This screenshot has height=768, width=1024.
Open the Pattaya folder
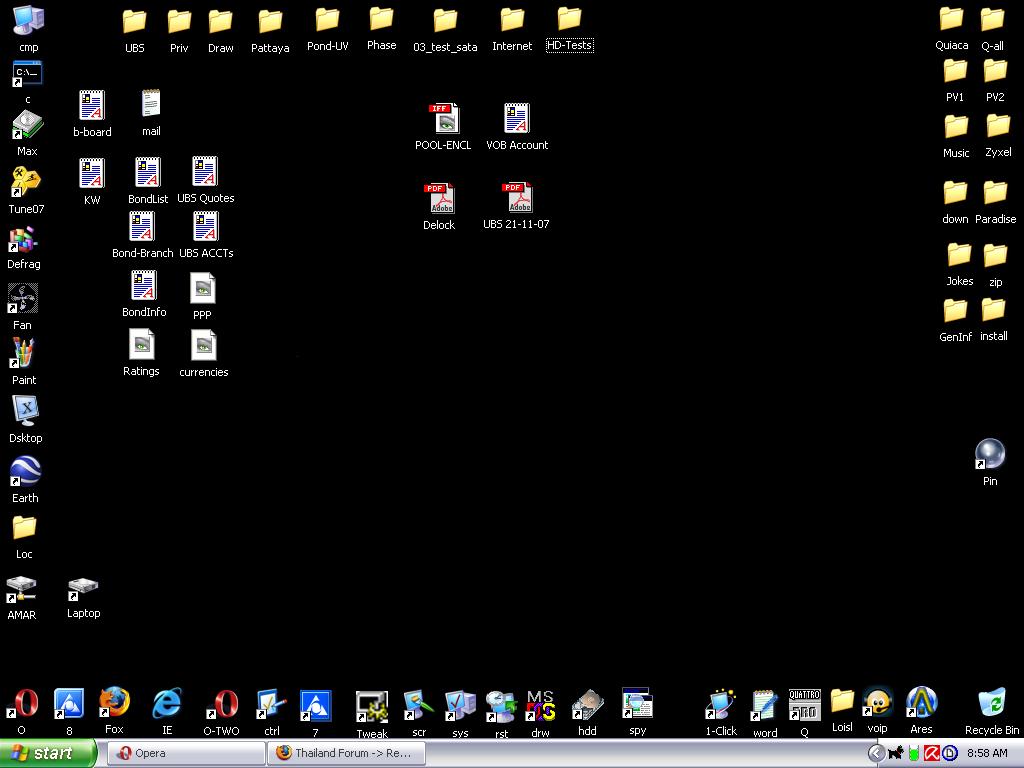pyautogui.click(x=270, y=22)
